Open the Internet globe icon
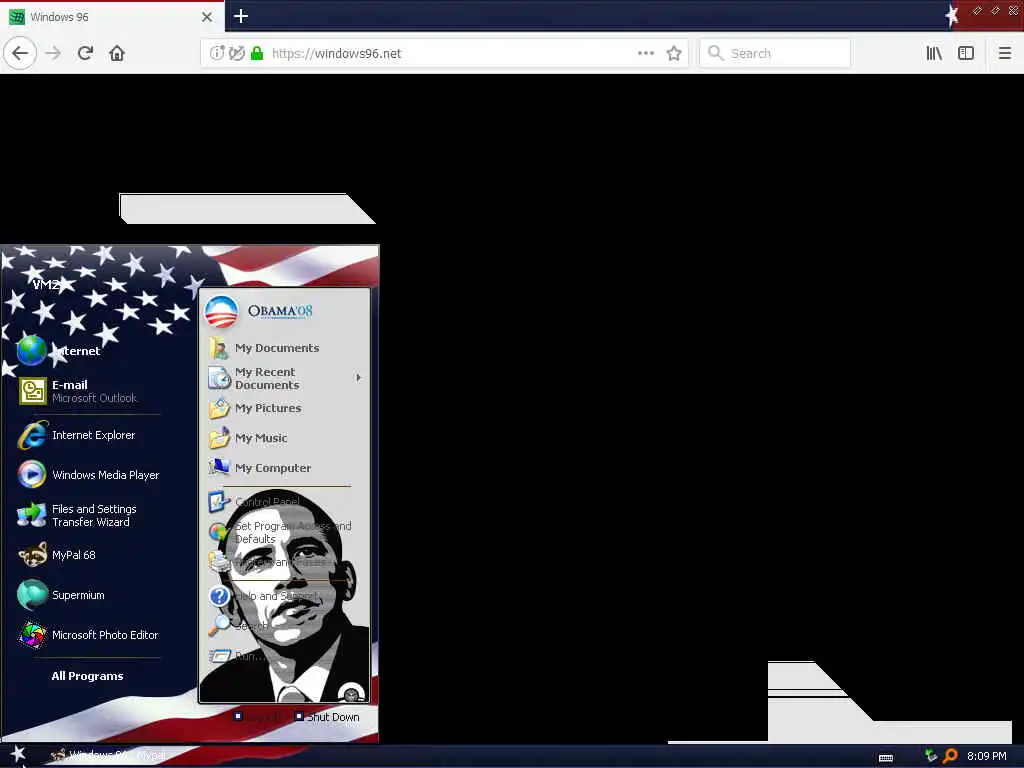 pyautogui.click(x=31, y=351)
